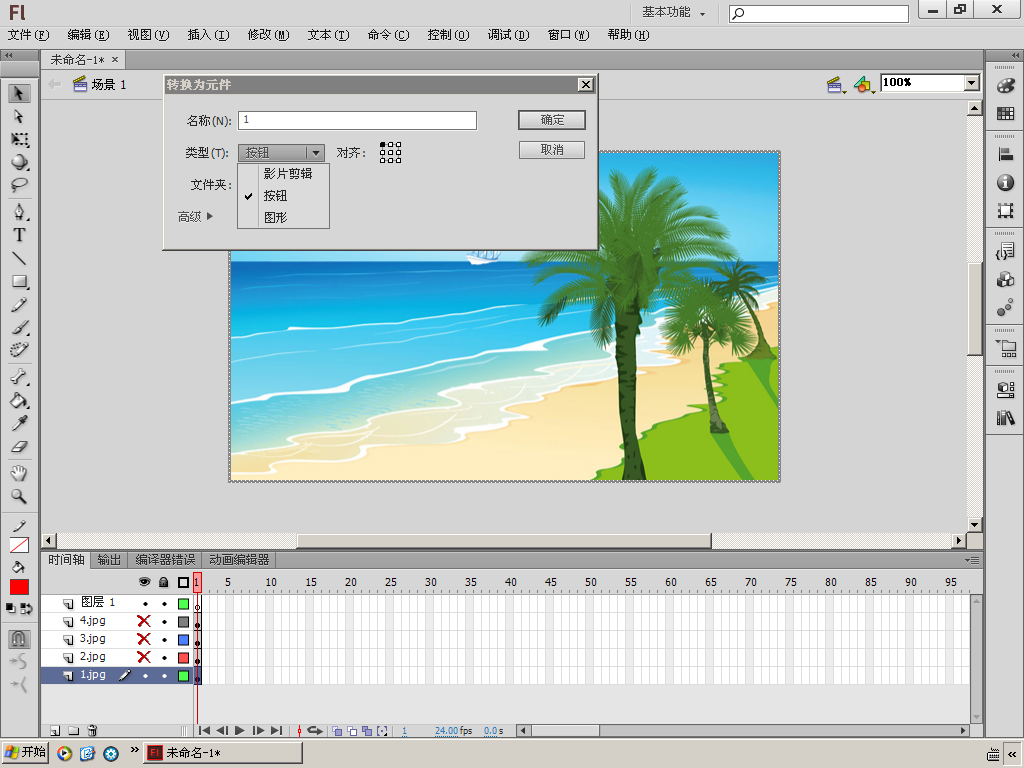This screenshot has width=1024, height=768.
Task: Show the hidden 4.jpg layer
Action: tap(144, 622)
